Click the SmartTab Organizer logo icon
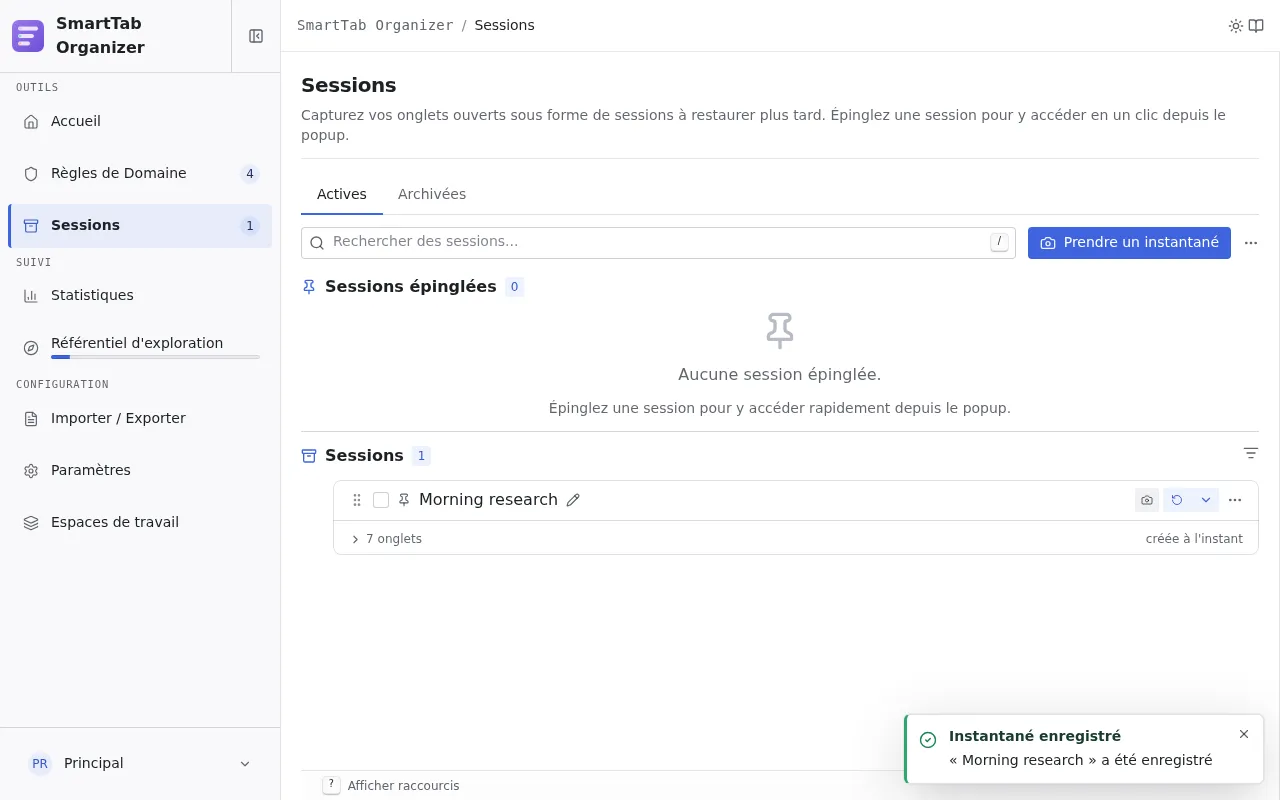 [28, 36]
